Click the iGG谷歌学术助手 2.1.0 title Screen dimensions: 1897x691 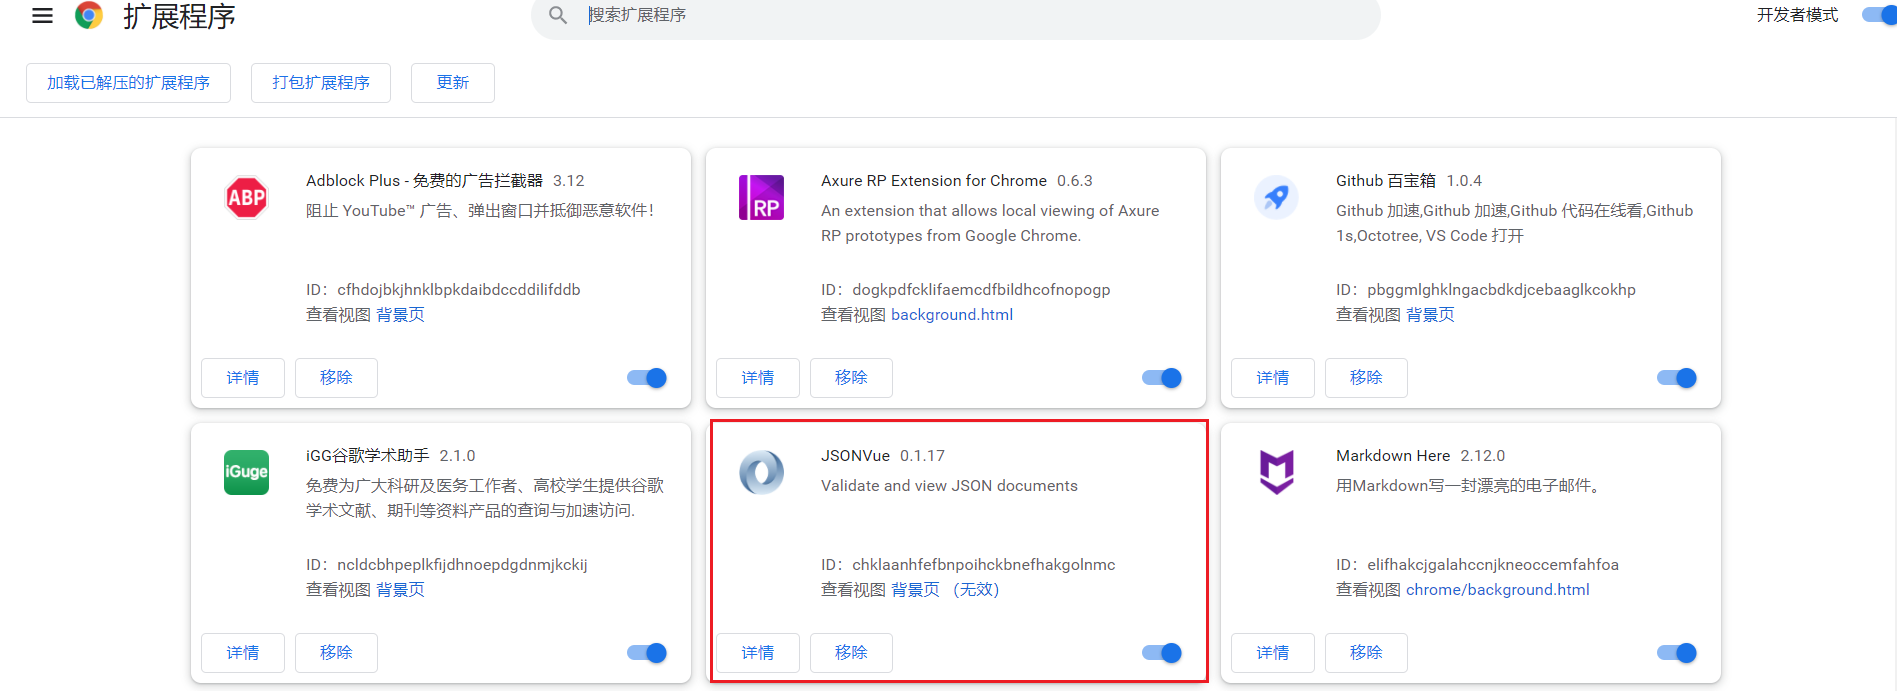(391, 456)
